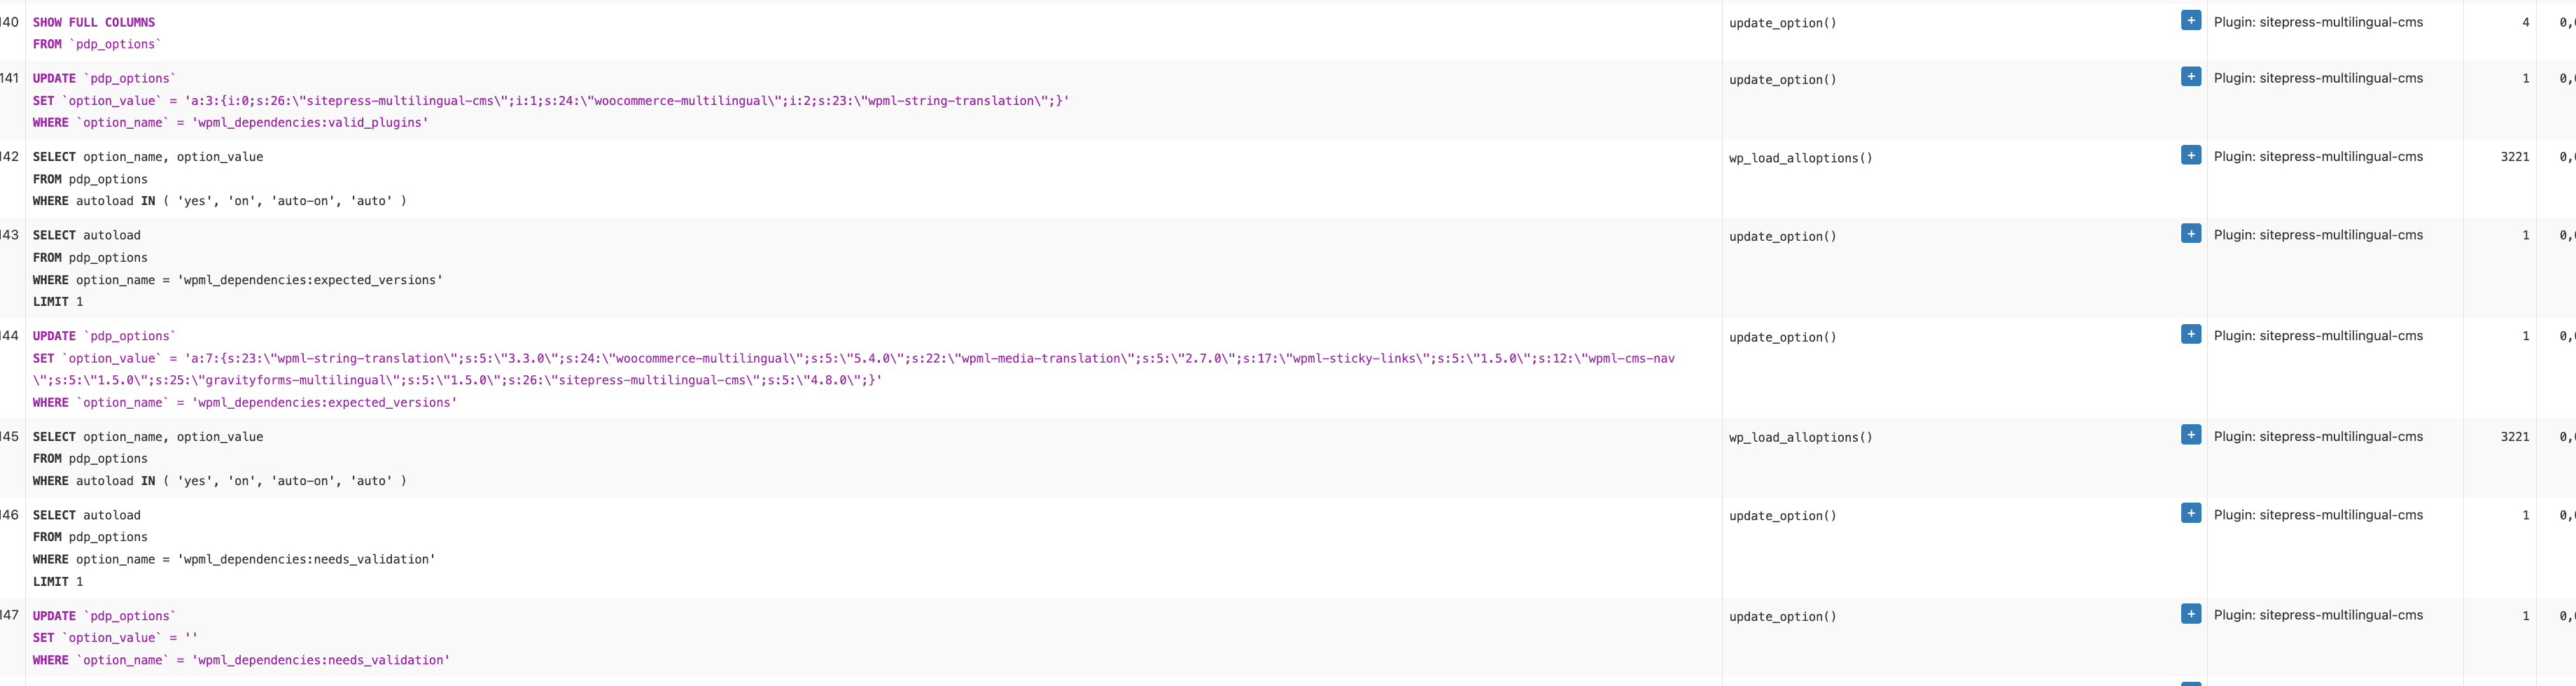Open call stack of expected_versions UPDATE query

point(2190,334)
